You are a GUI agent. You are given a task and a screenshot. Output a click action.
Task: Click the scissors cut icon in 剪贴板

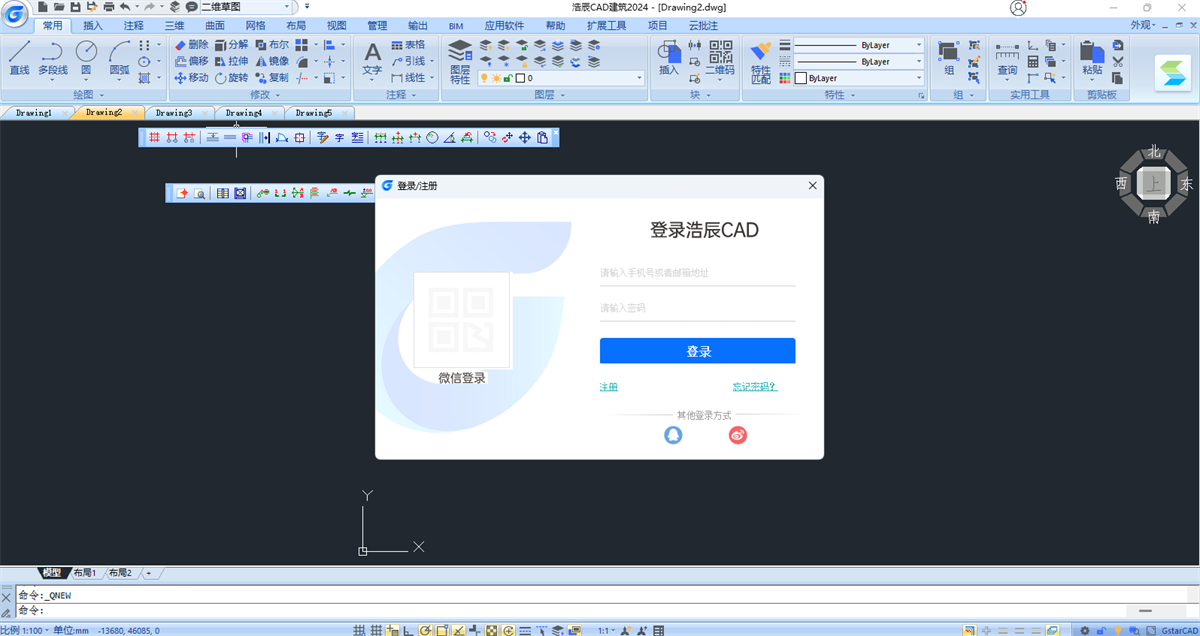[1118, 61]
